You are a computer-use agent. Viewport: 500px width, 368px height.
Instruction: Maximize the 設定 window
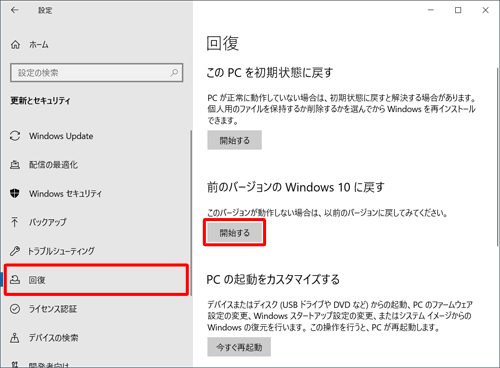click(458, 10)
